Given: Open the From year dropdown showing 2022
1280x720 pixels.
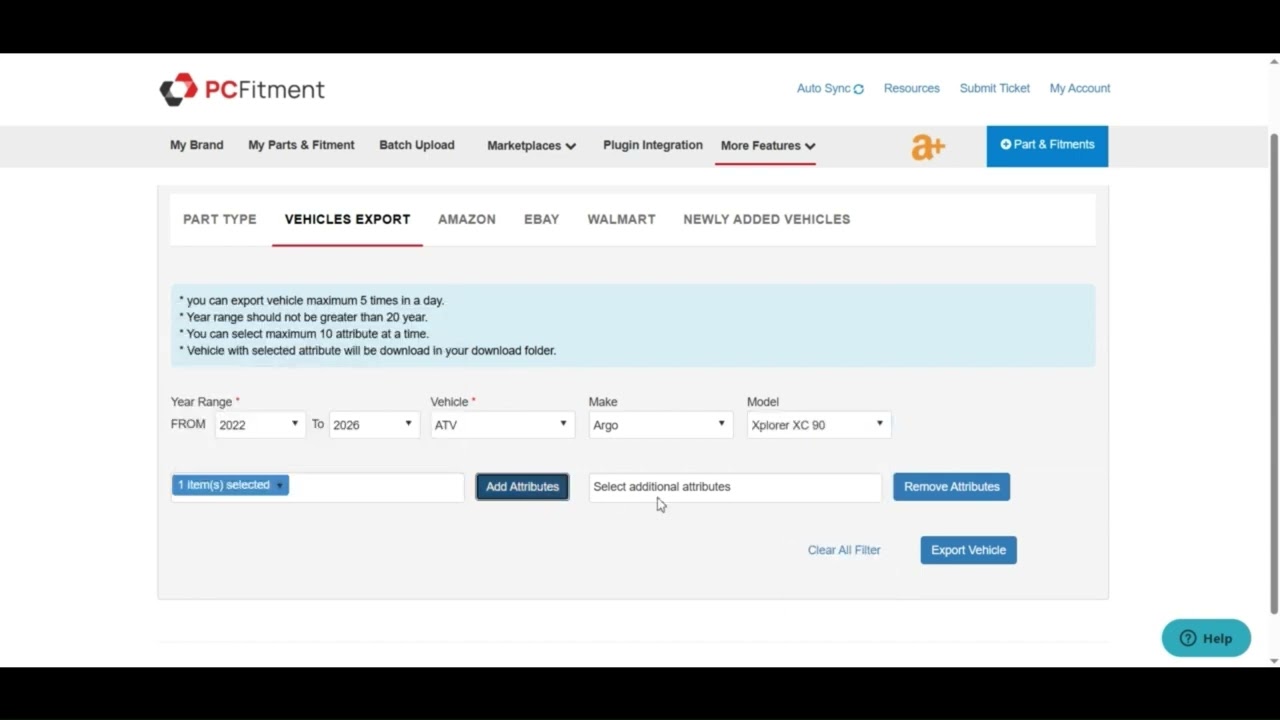Looking at the screenshot, I should 260,425.
